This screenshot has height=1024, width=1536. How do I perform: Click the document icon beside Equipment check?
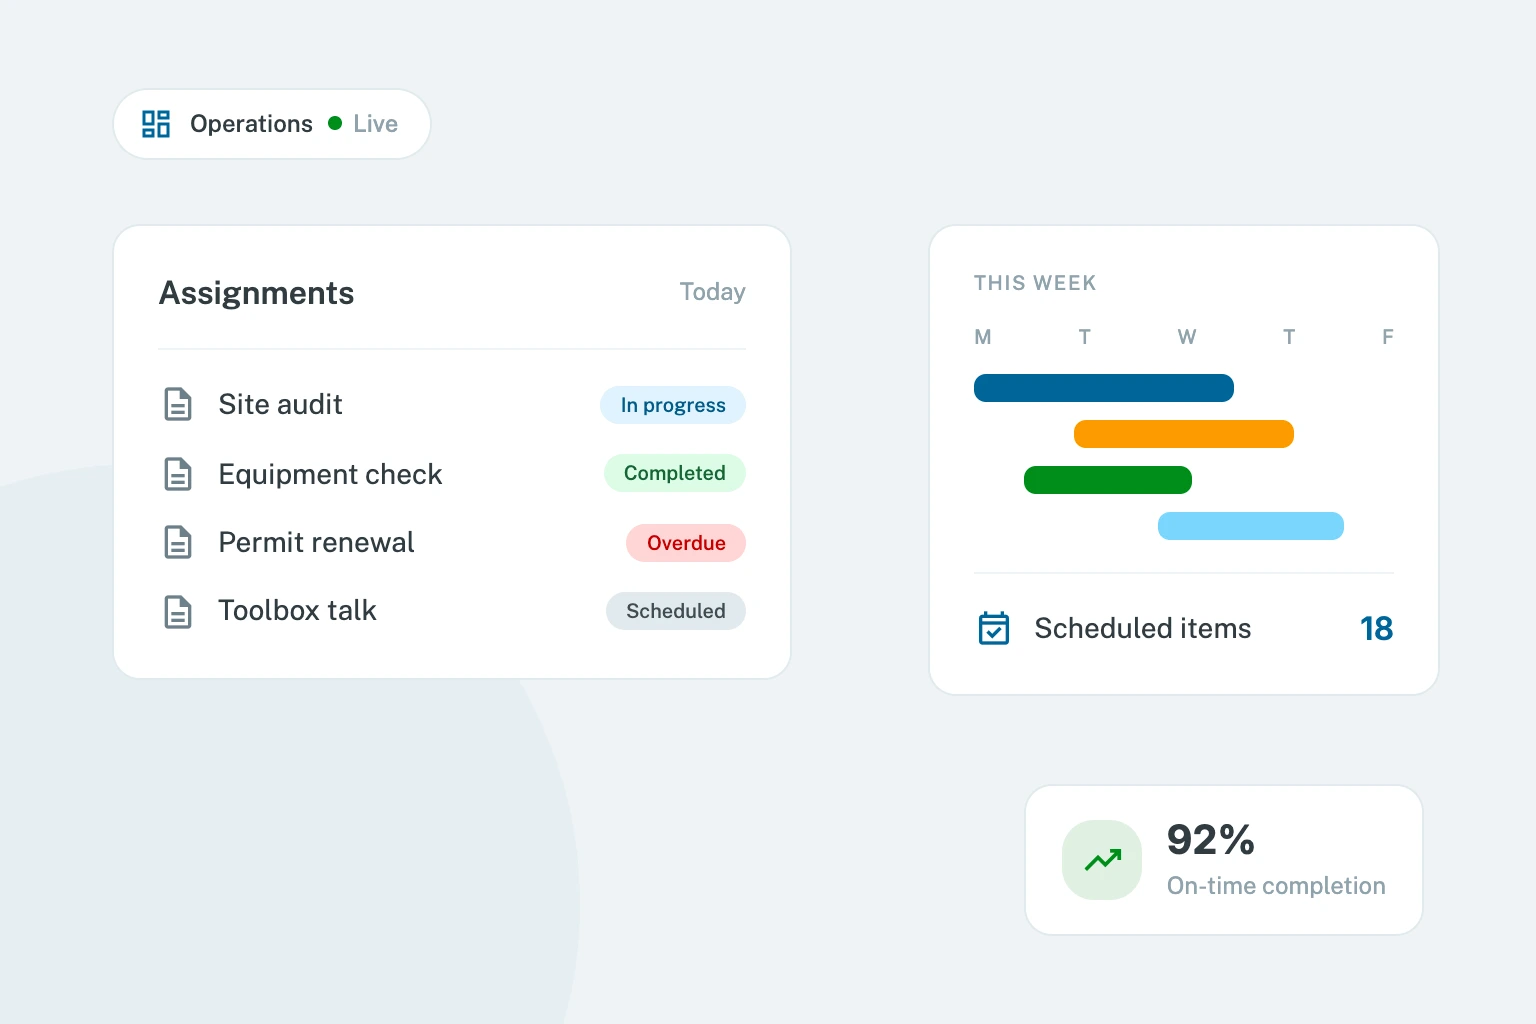point(178,474)
